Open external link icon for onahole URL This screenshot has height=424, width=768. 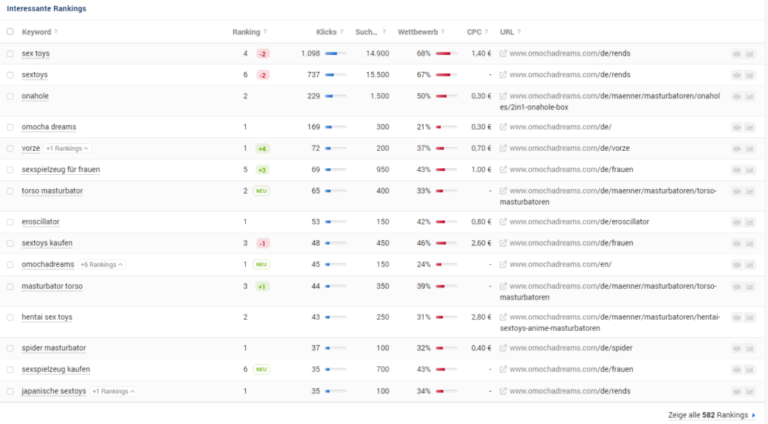(503, 96)
